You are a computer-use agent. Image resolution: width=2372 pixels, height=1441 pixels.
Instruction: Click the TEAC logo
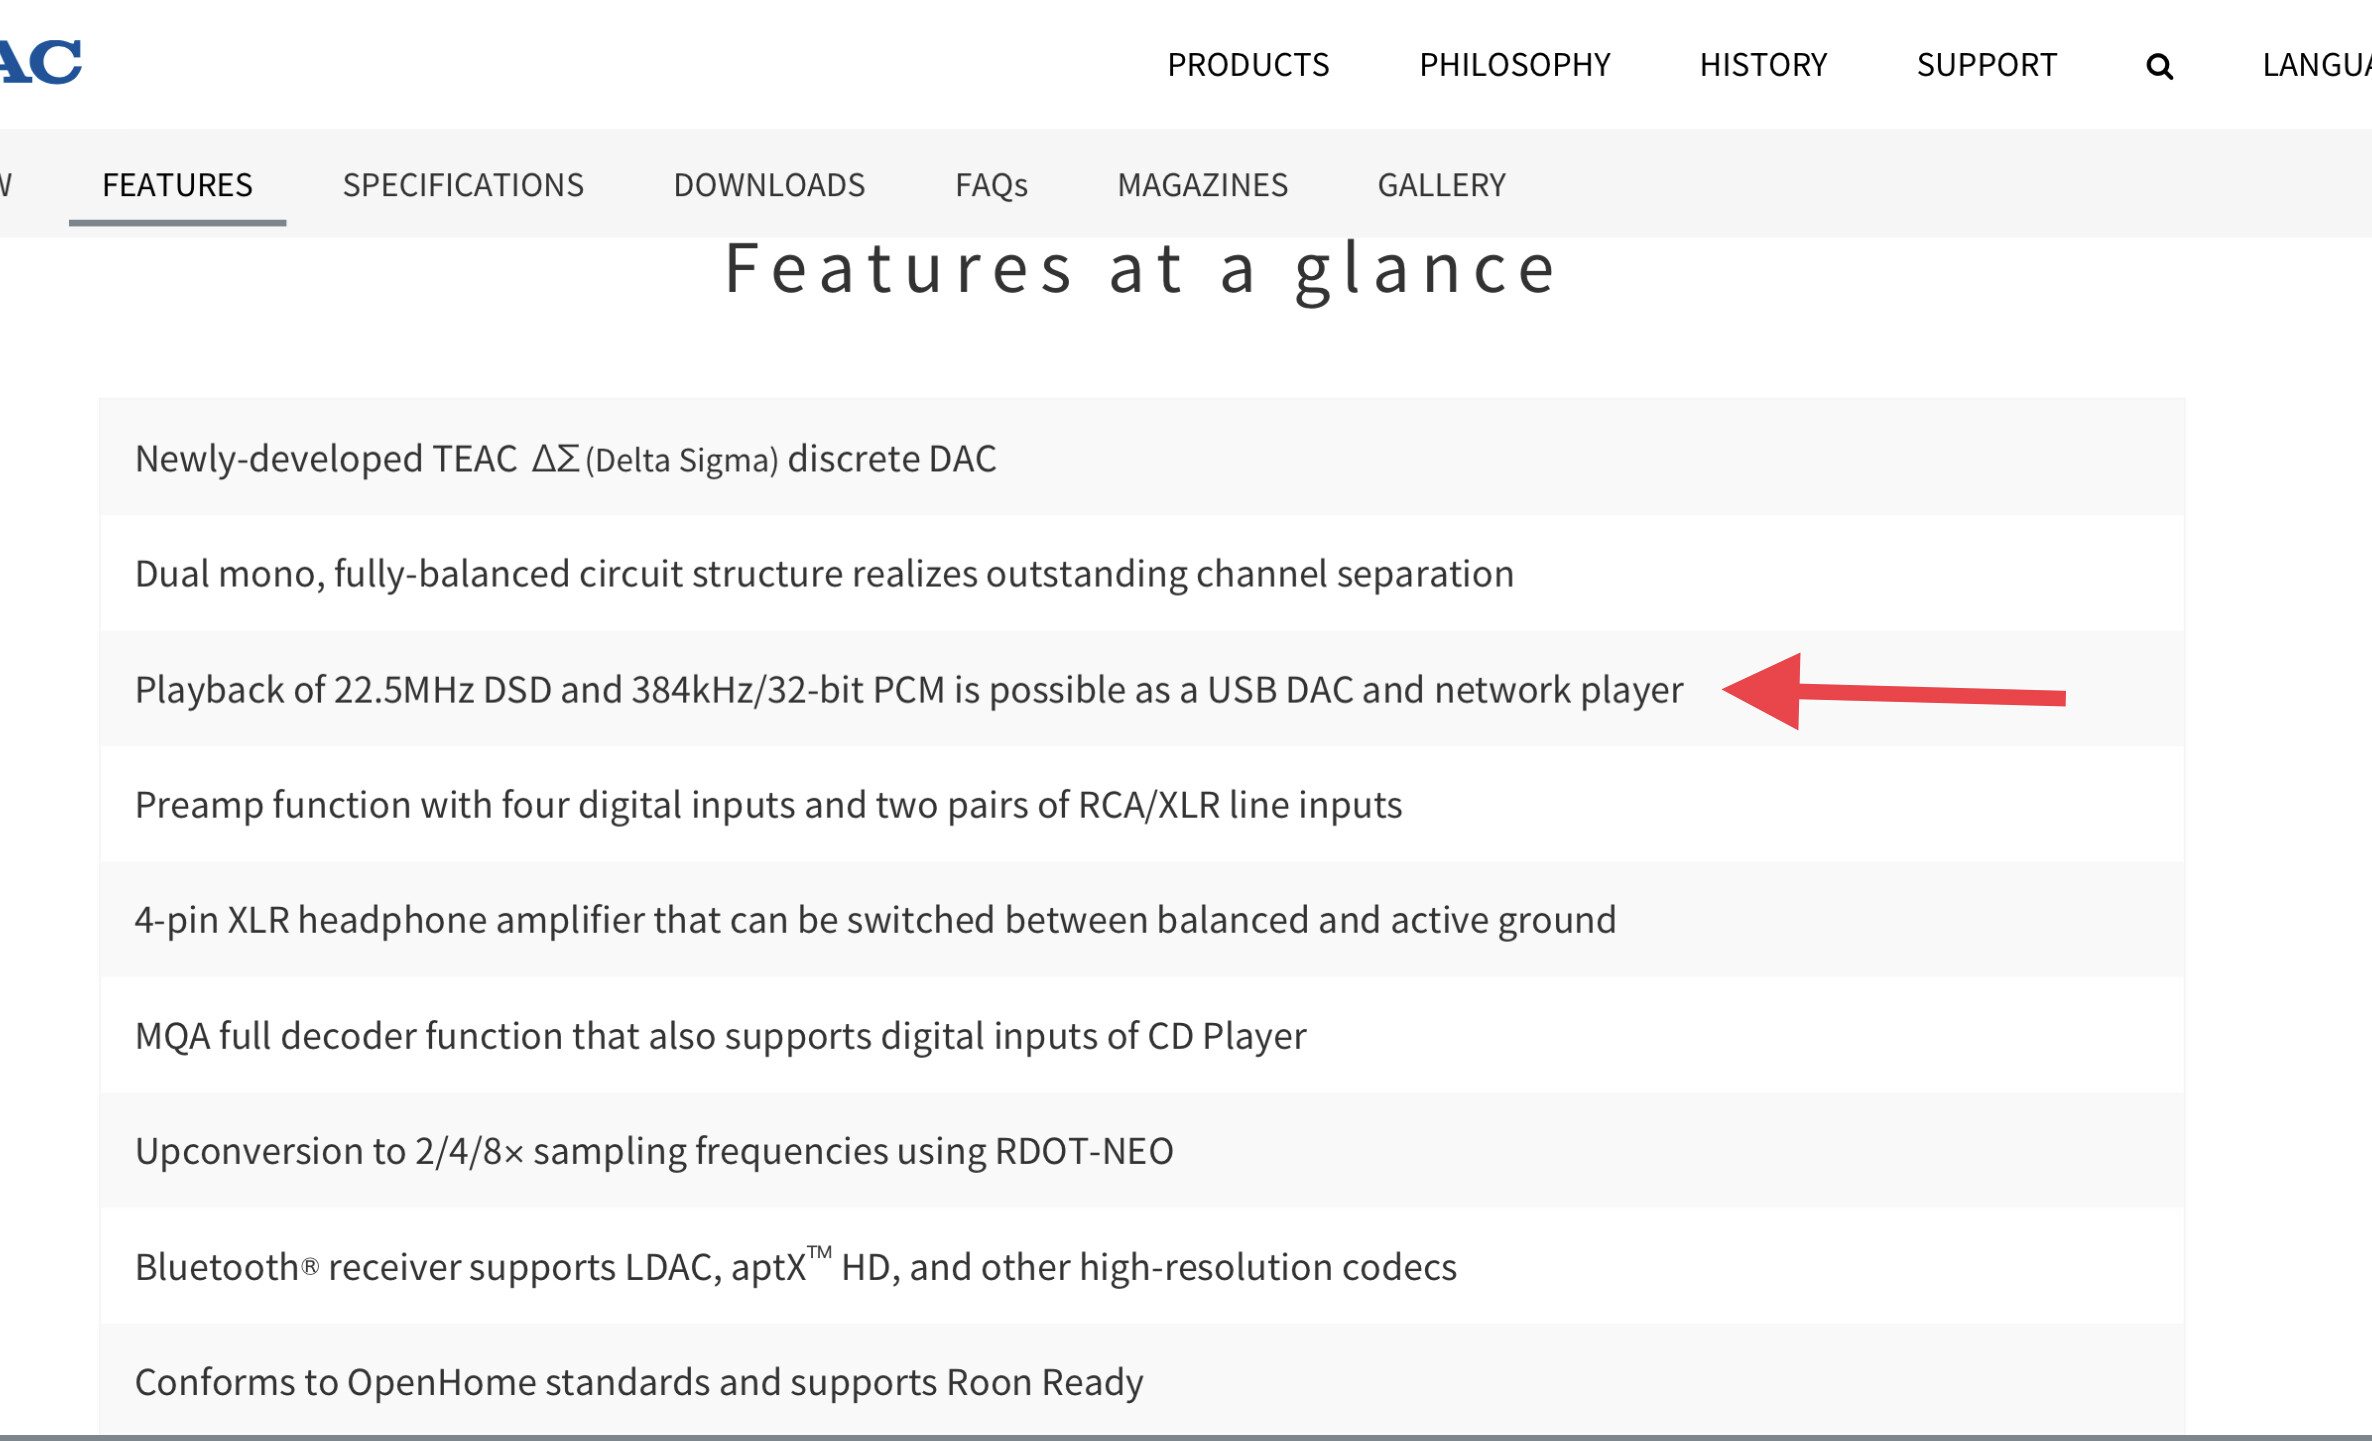coord(40,62)
